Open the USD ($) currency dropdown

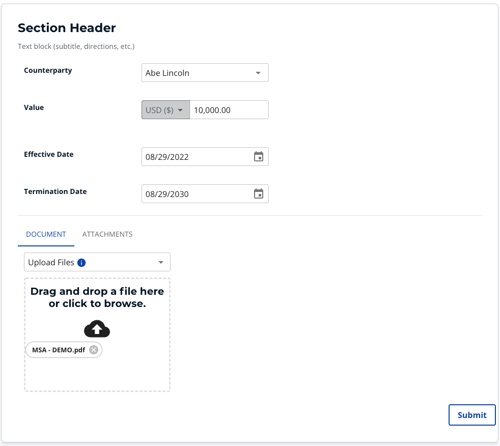click(x=165, y=110)
